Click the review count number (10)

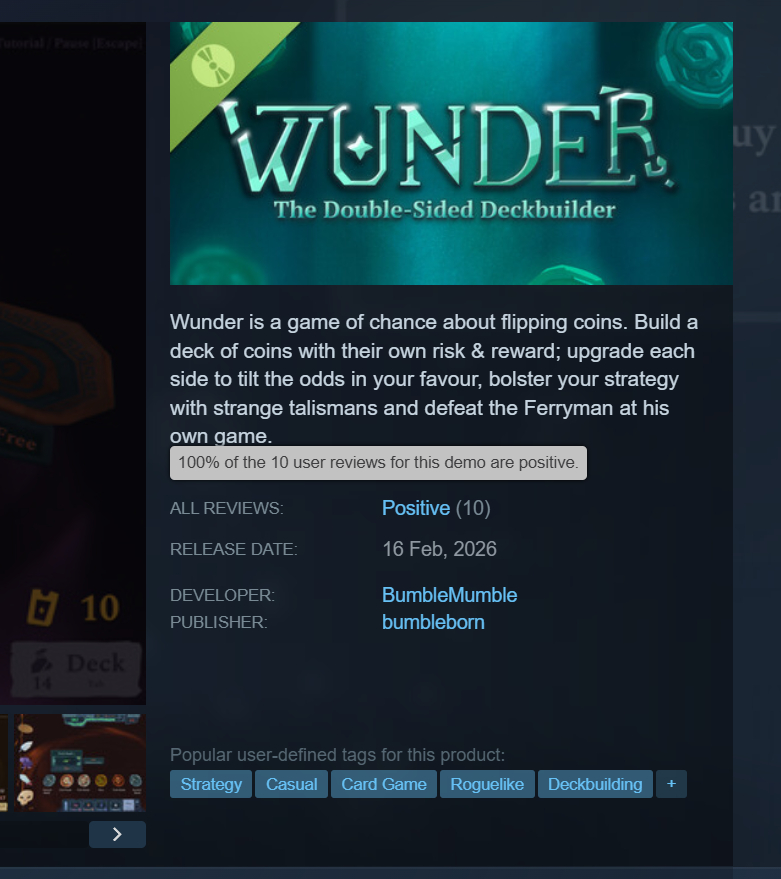point(473,508)
